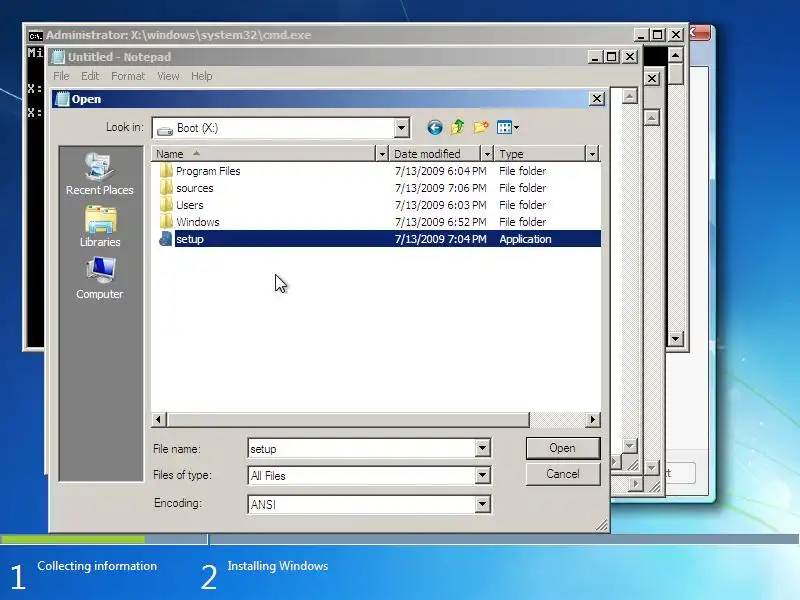
Task: Sort by the Date modified column header
Action: click(x=435, y=154)
